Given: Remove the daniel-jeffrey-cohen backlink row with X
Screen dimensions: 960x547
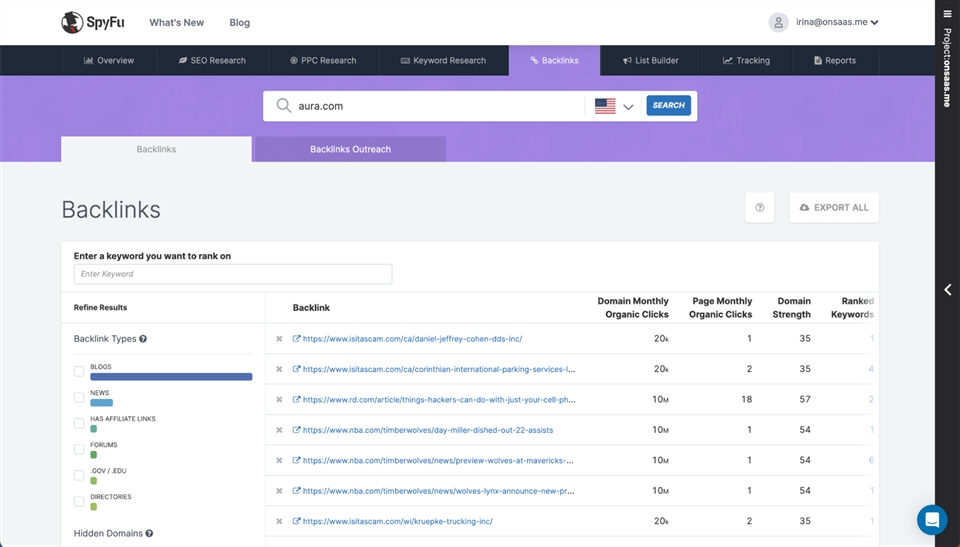Looking at the screenshot, I should (280, 339).
